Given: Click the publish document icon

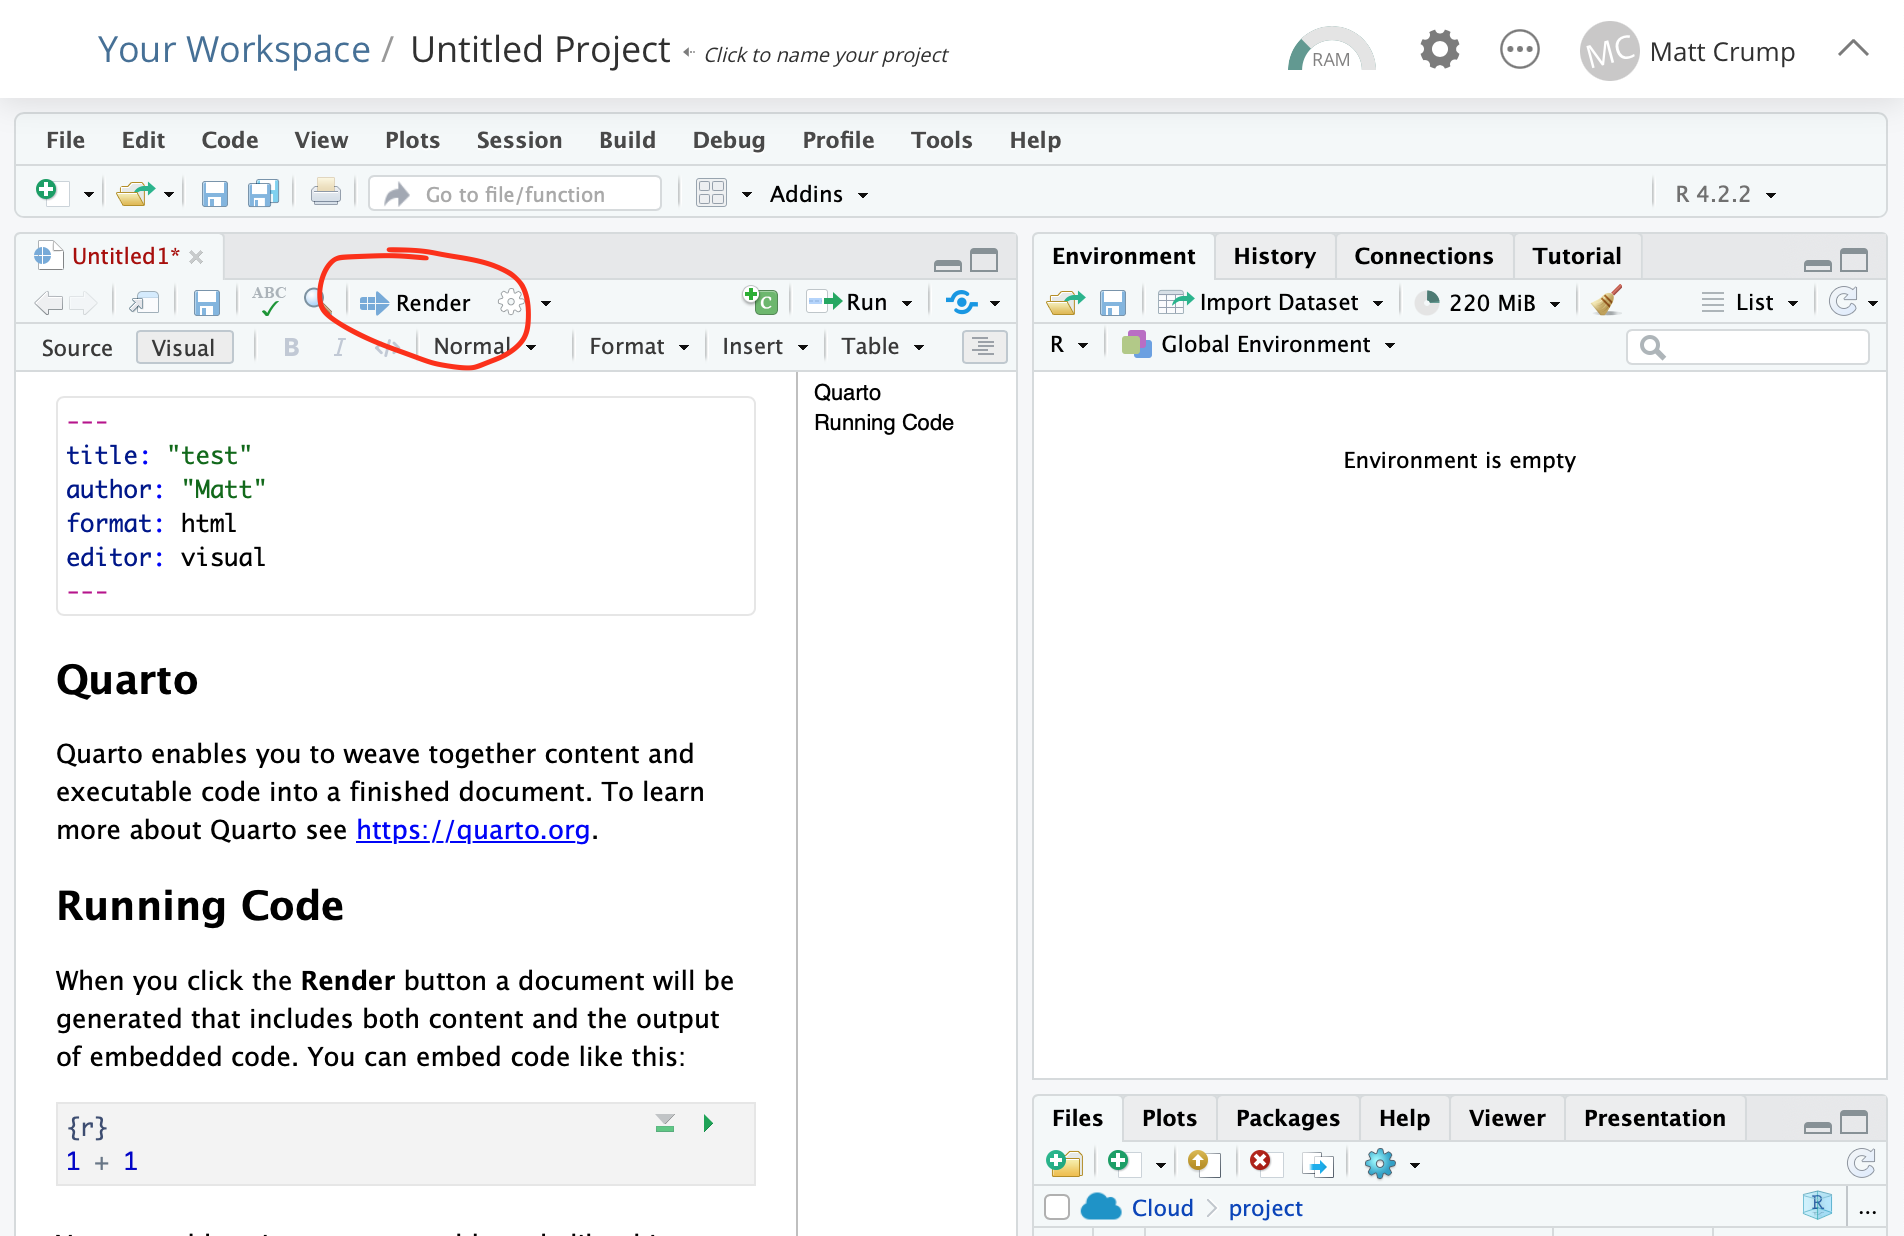Looking at the screenshot, I should click(962, 302).
